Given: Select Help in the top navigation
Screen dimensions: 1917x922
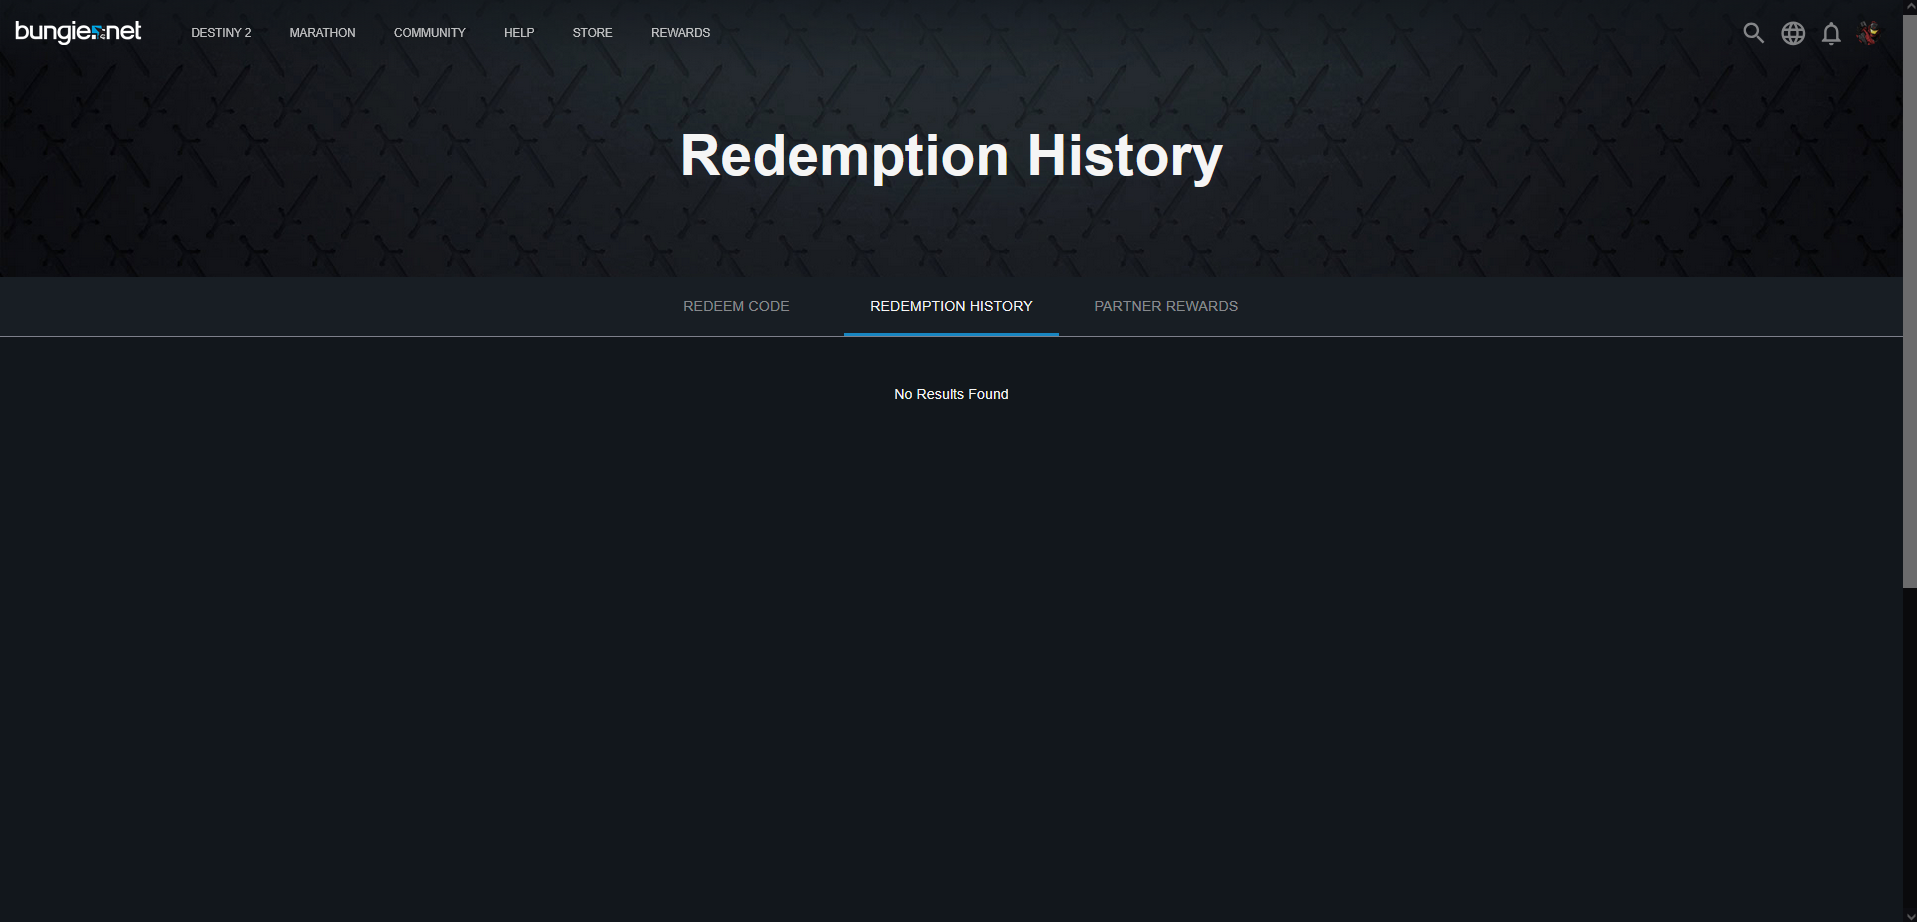Looking at the screenshot, I should pyautogui.click(x=519, y=33).
